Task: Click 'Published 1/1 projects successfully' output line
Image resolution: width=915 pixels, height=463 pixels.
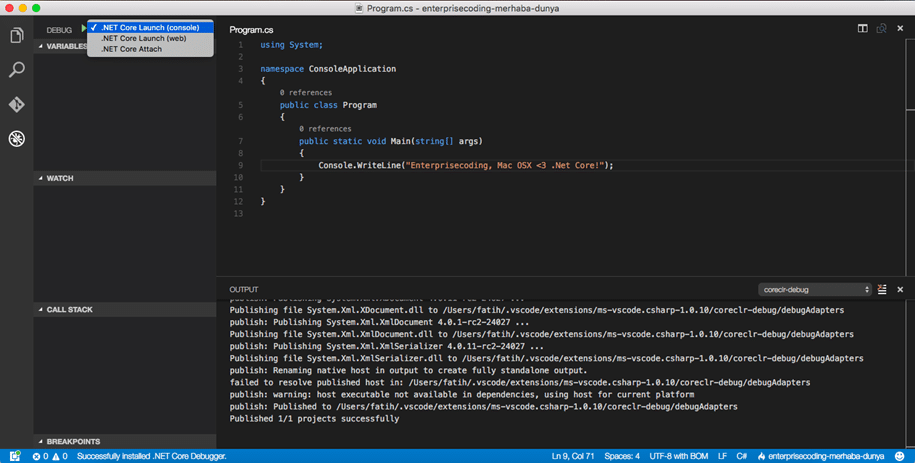Action: 314,419
